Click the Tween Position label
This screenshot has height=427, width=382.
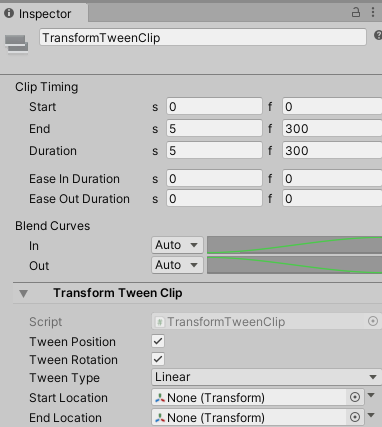click(x=72, y=342)
